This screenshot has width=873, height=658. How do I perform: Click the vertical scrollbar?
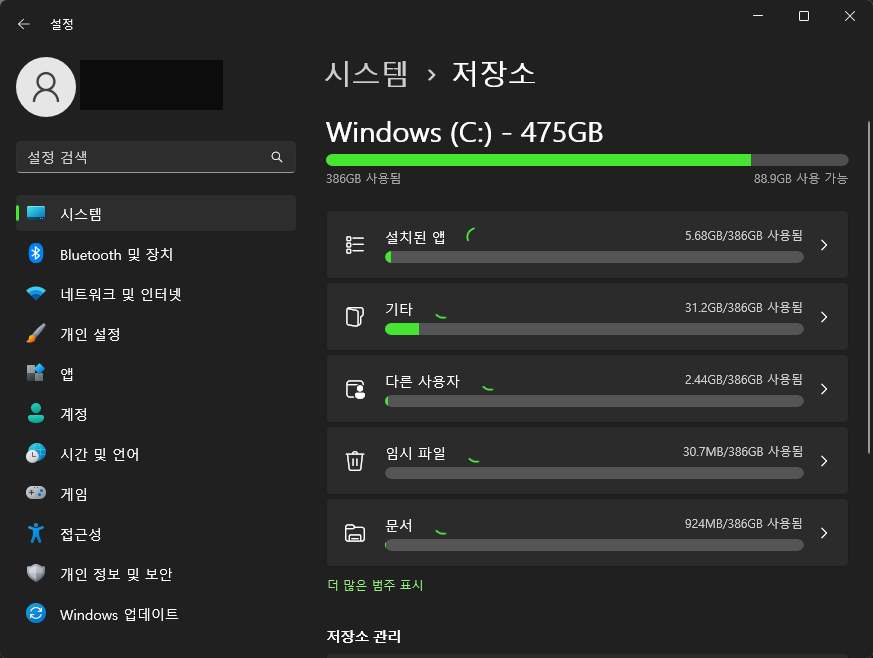869,287
